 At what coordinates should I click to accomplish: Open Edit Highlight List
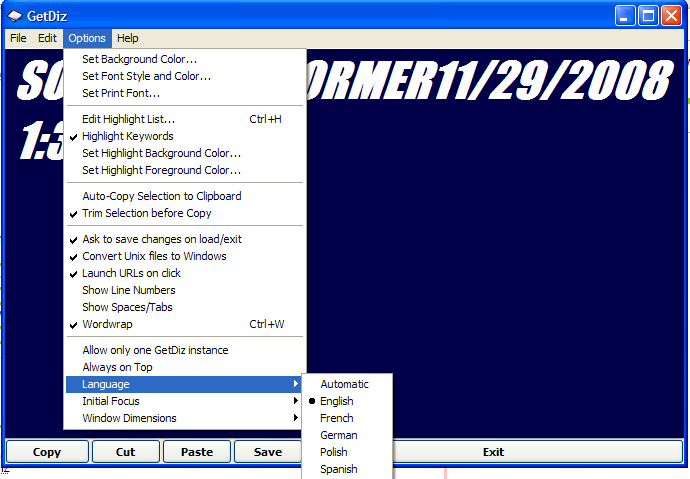coord(185,119)
